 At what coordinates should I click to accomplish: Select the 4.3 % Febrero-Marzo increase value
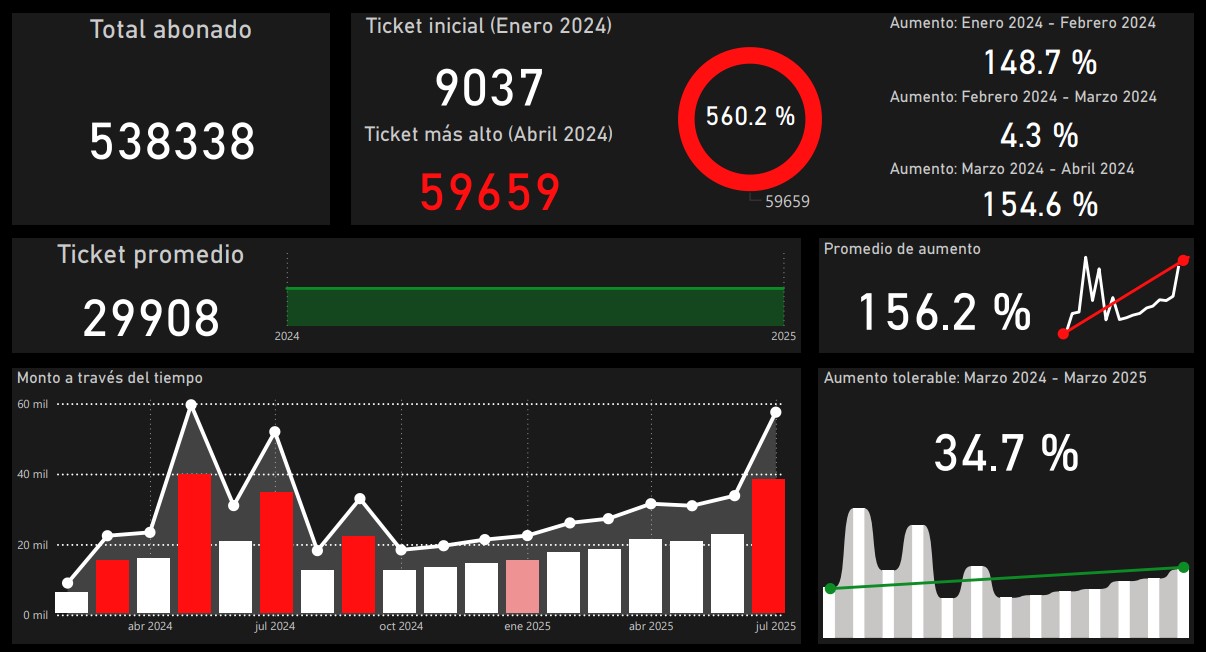(1039, 134)
